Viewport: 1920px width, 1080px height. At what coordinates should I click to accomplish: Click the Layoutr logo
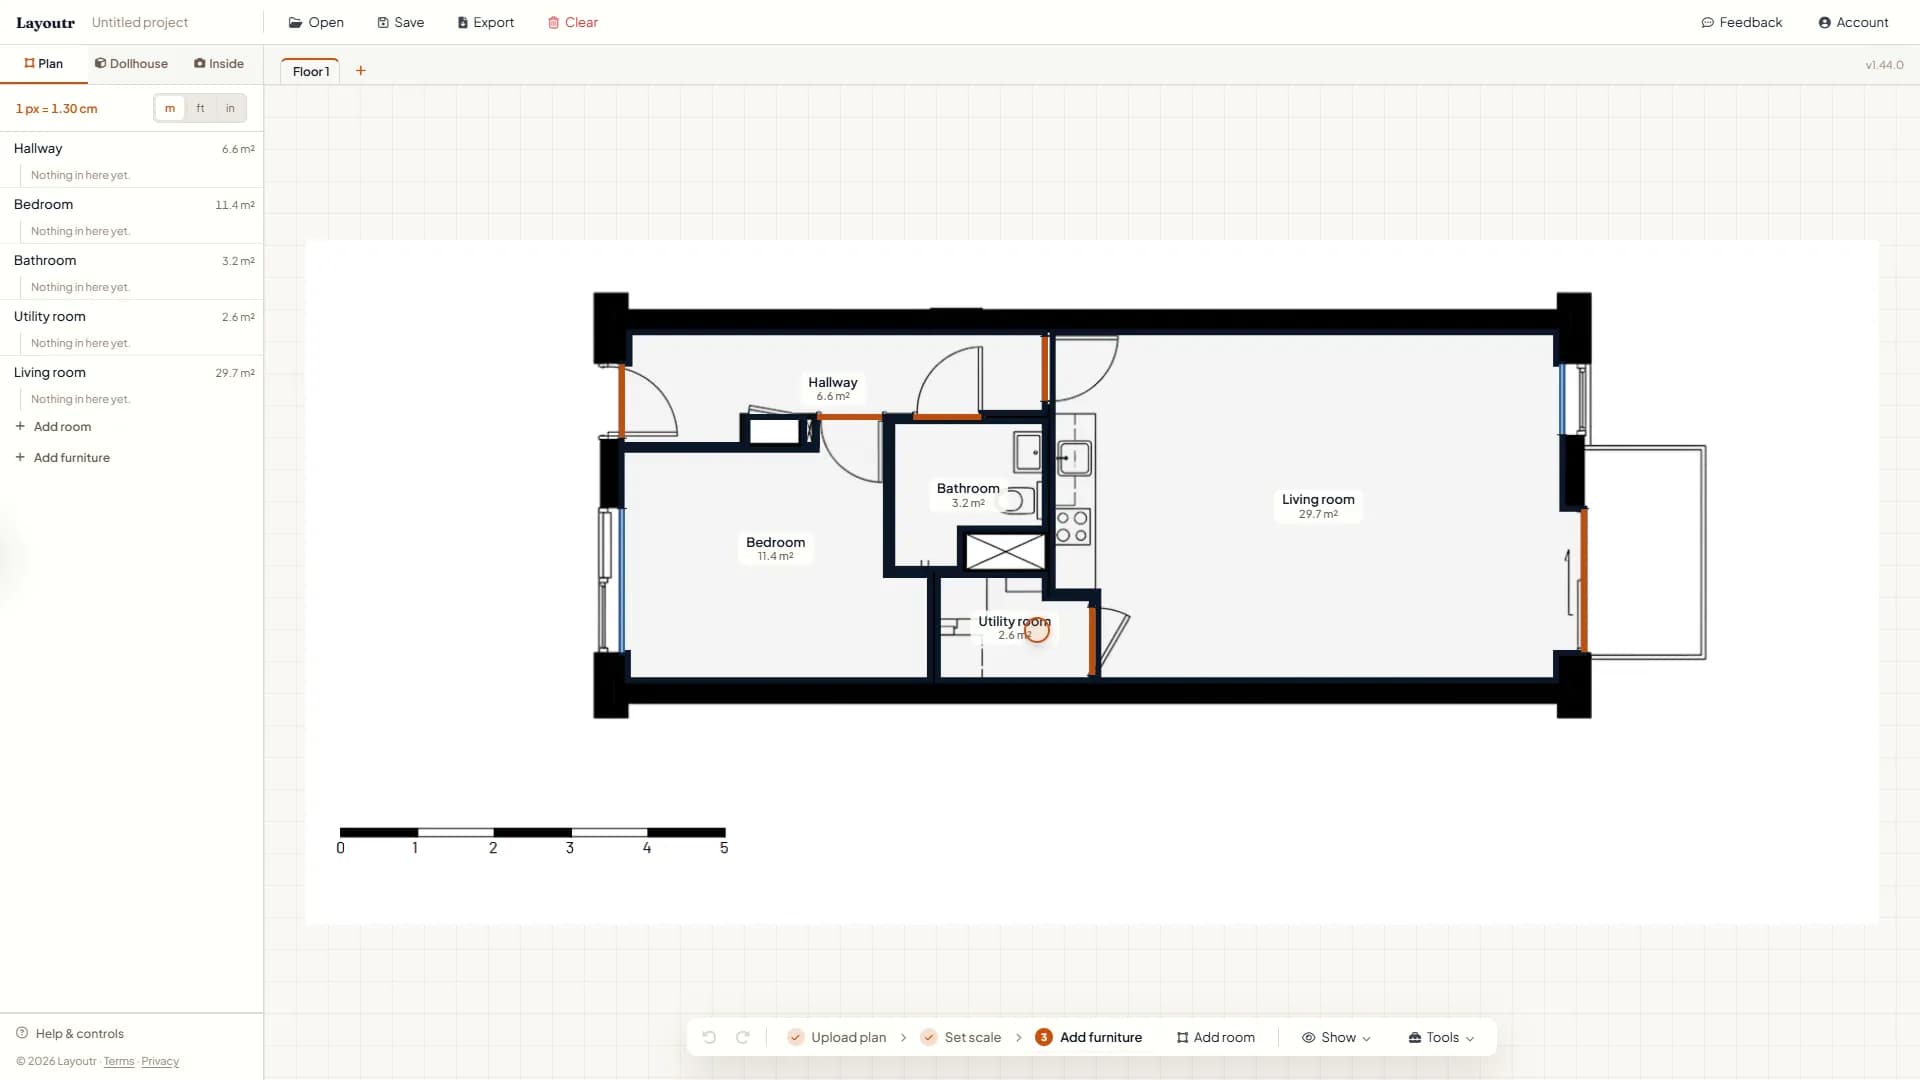pos(45,23)
